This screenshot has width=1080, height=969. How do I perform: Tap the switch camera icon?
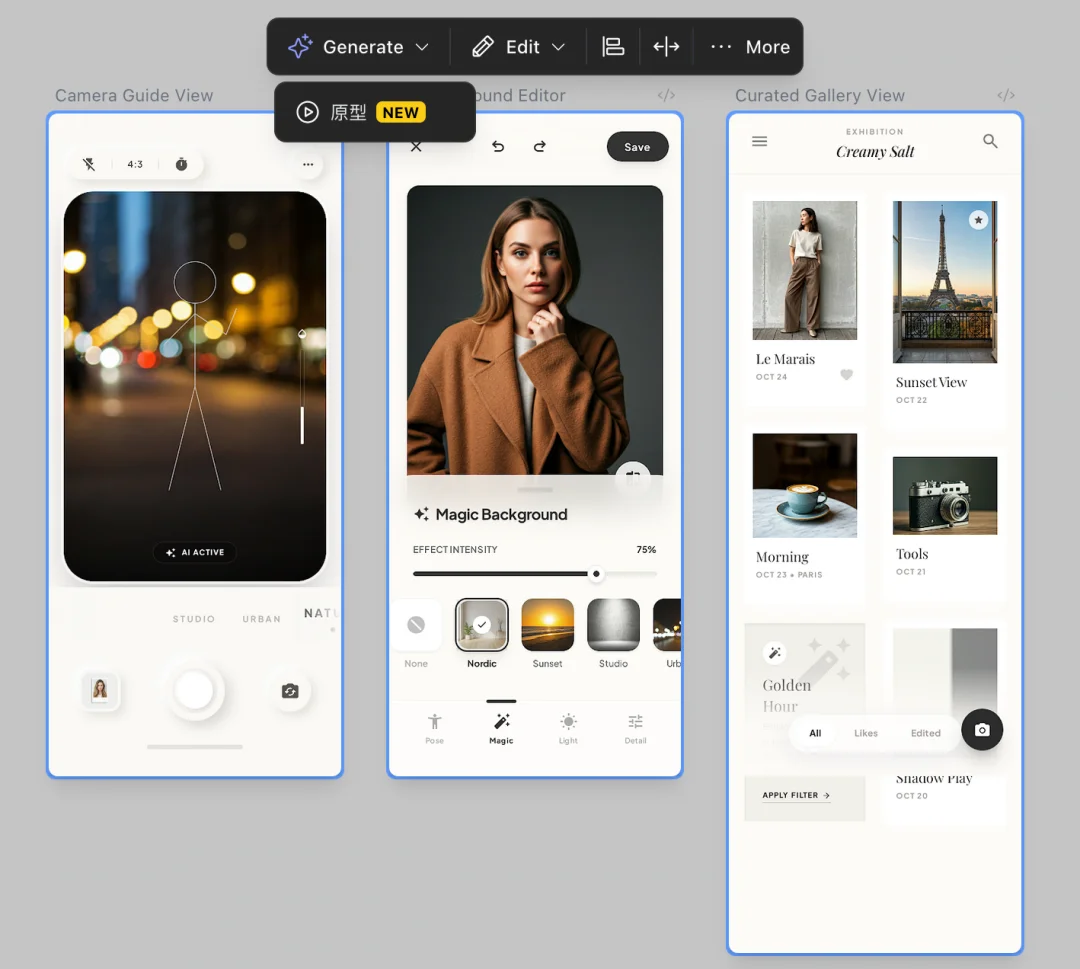pos(290,691)
